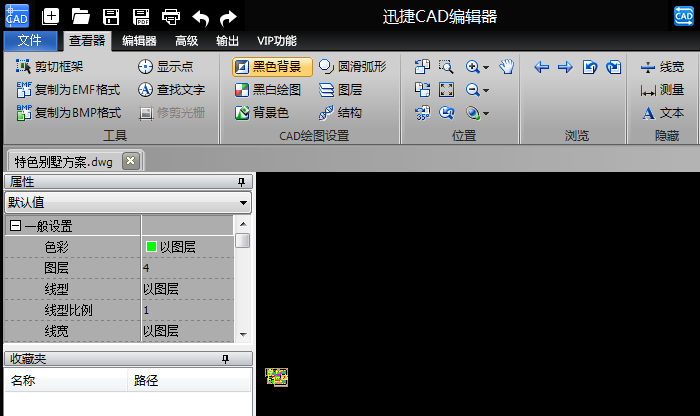Click the print icon
The image size is (700, 416).
pyautogui.click(x=171, y=17)
